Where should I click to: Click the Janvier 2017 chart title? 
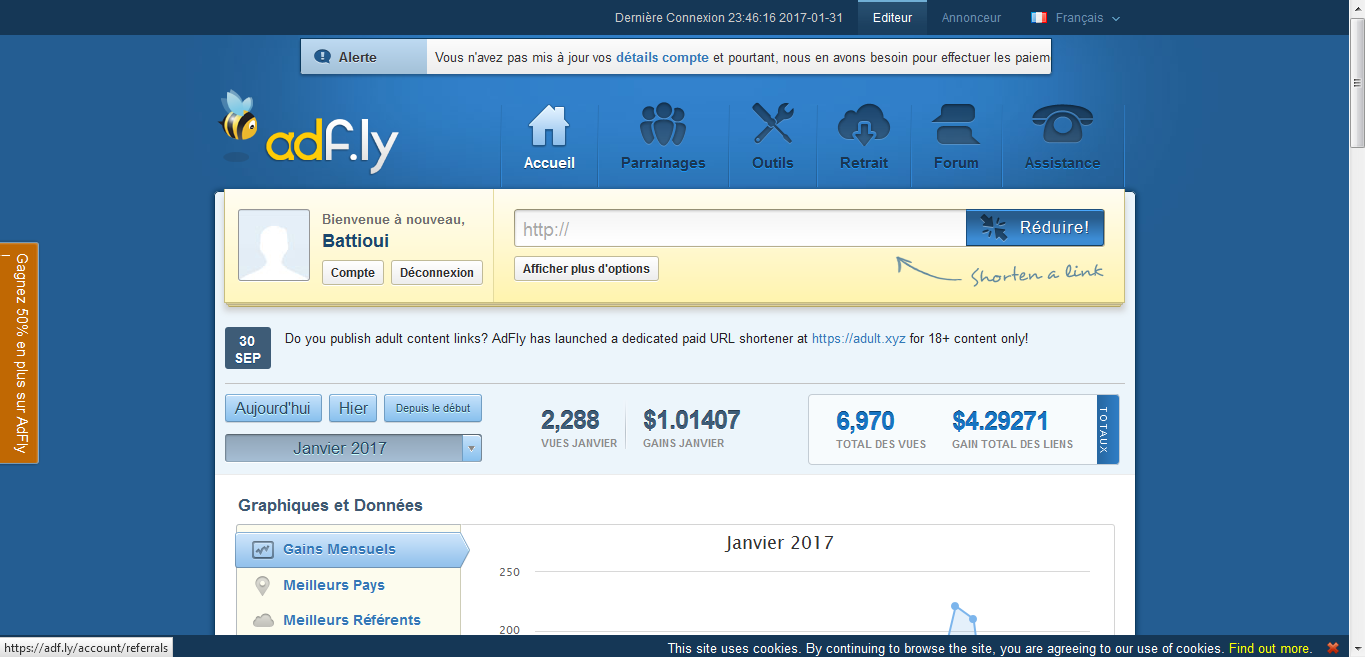[x=779, y=543]
